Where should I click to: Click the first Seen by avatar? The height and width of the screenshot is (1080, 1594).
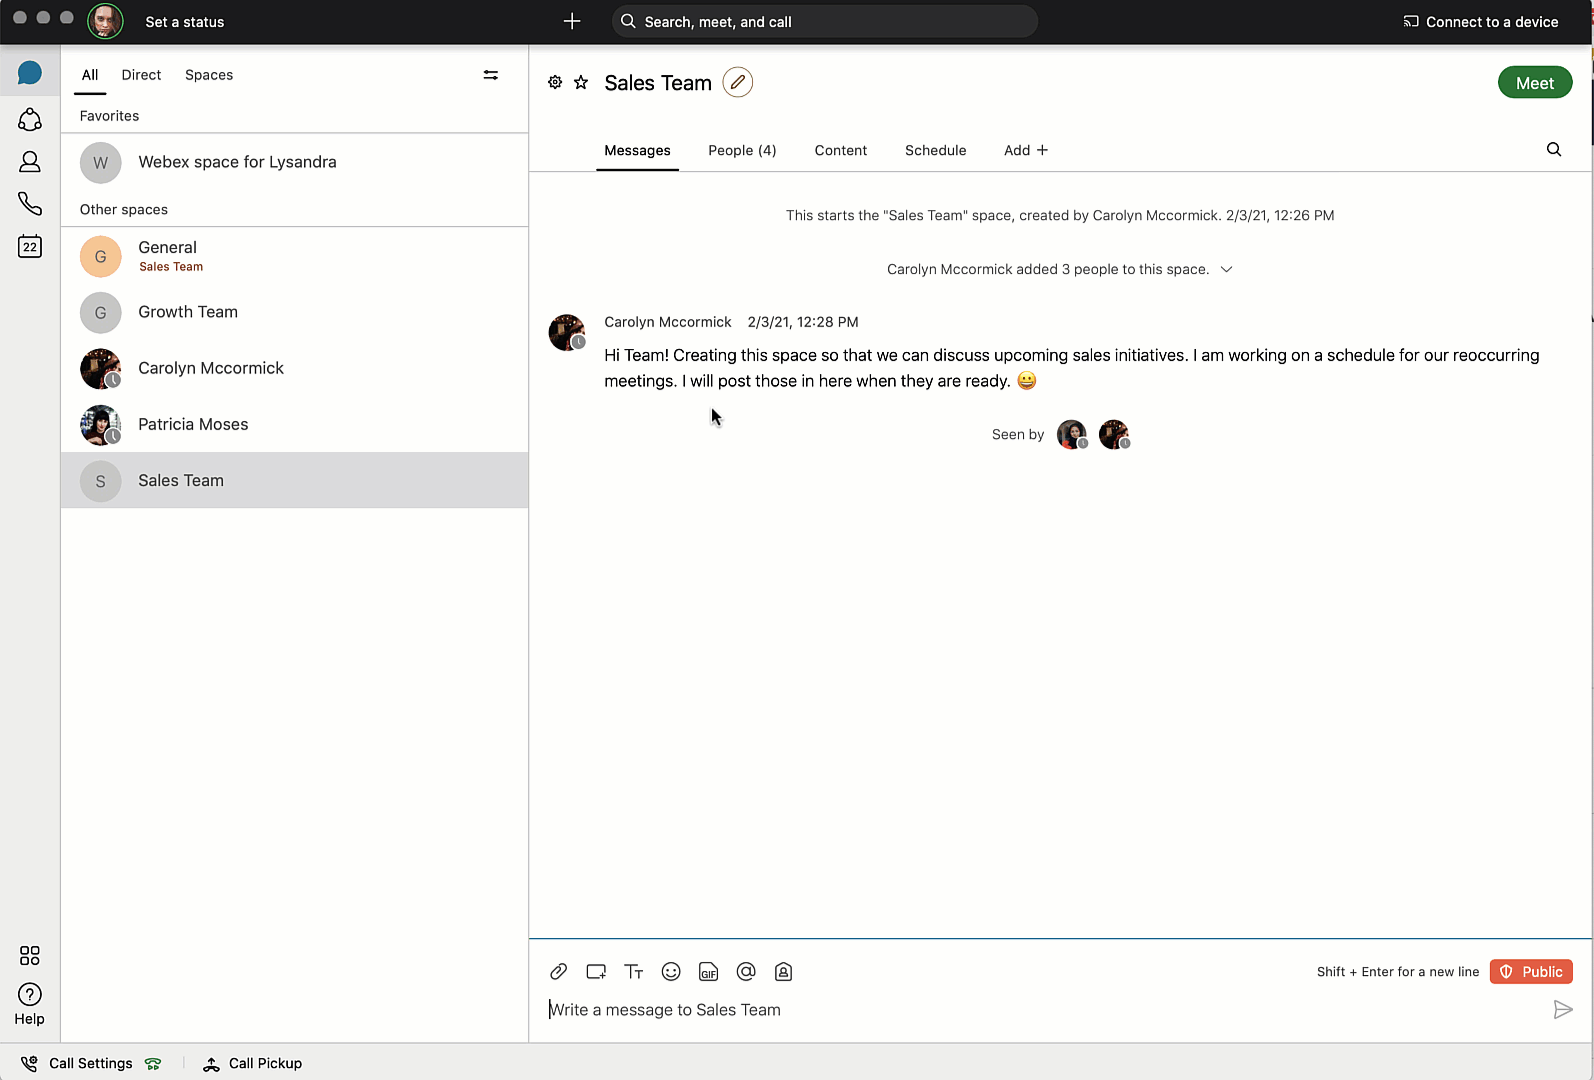click(1072, 435)
